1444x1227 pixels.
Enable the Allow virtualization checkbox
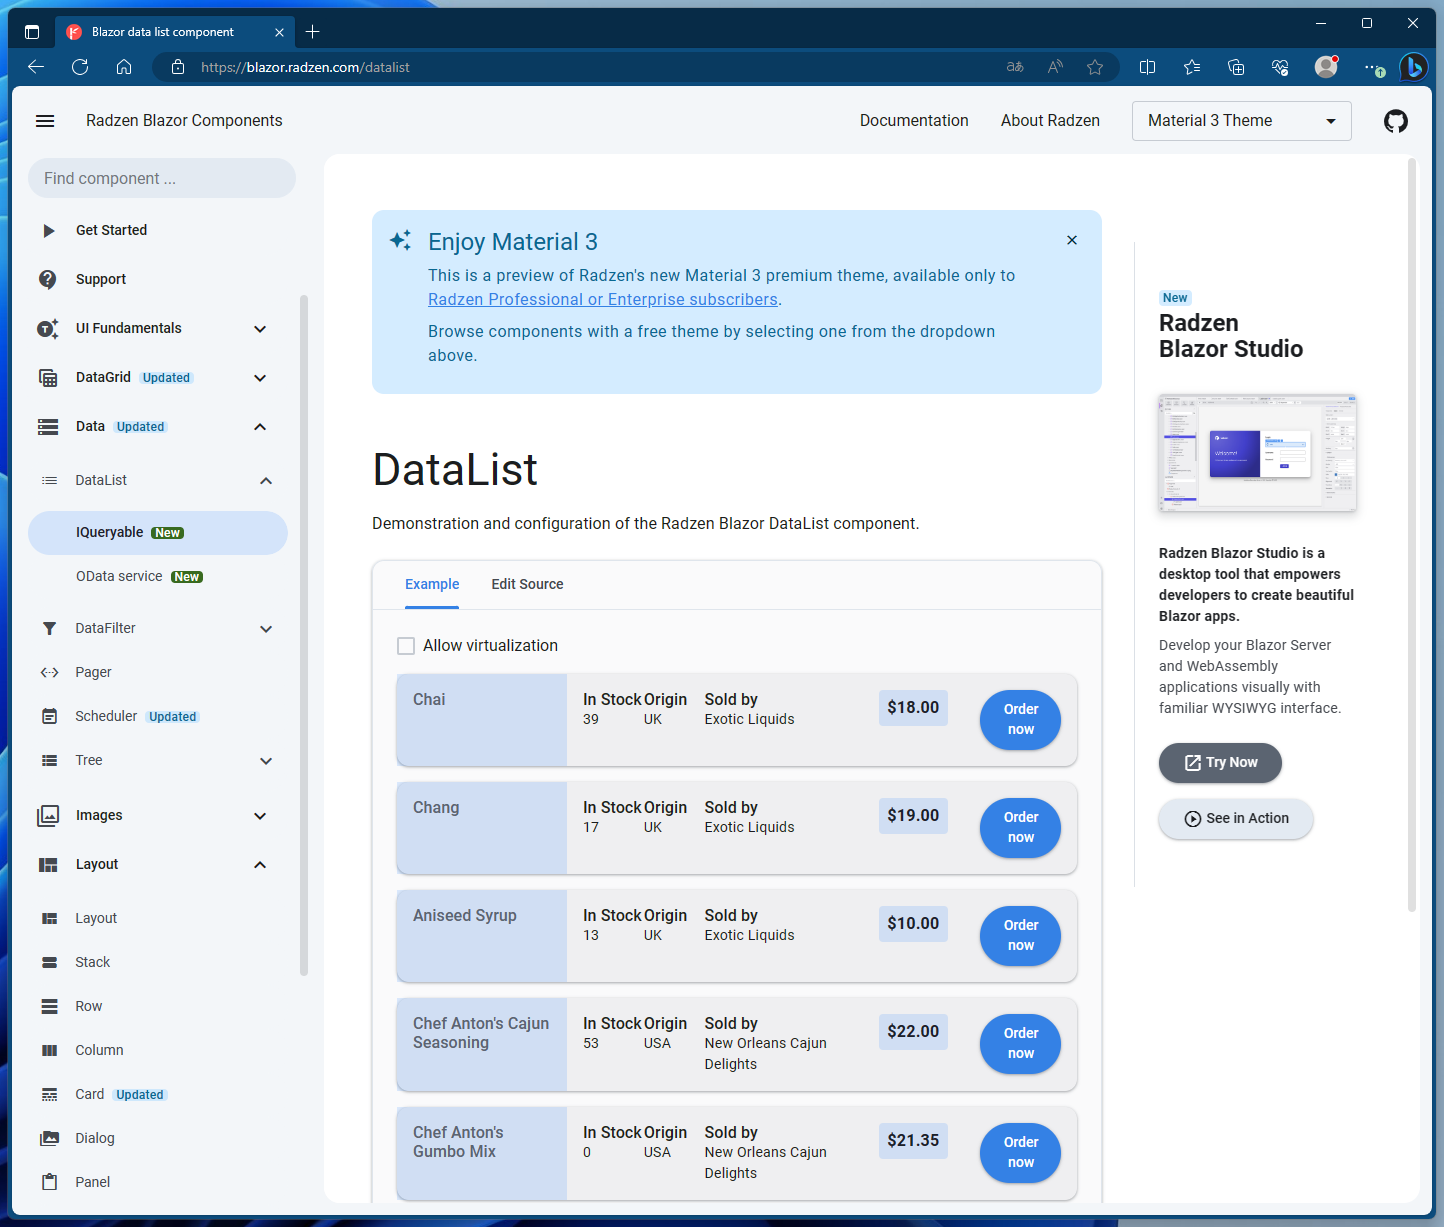[405, 645]
